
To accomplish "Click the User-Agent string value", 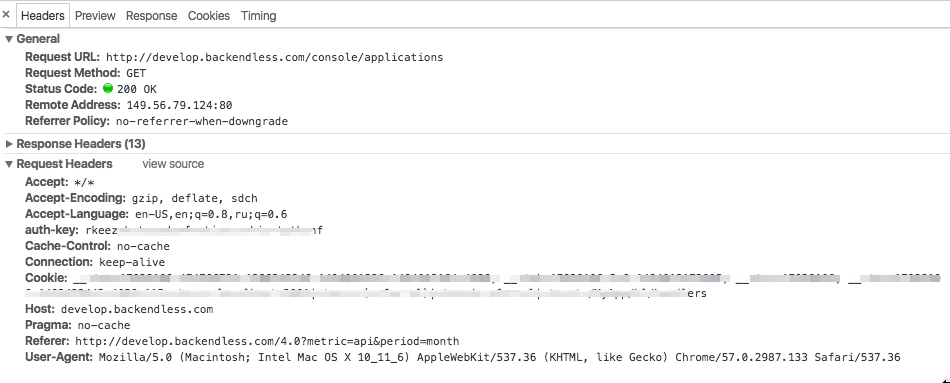I will pyautogui.click(x=500, y=358).
